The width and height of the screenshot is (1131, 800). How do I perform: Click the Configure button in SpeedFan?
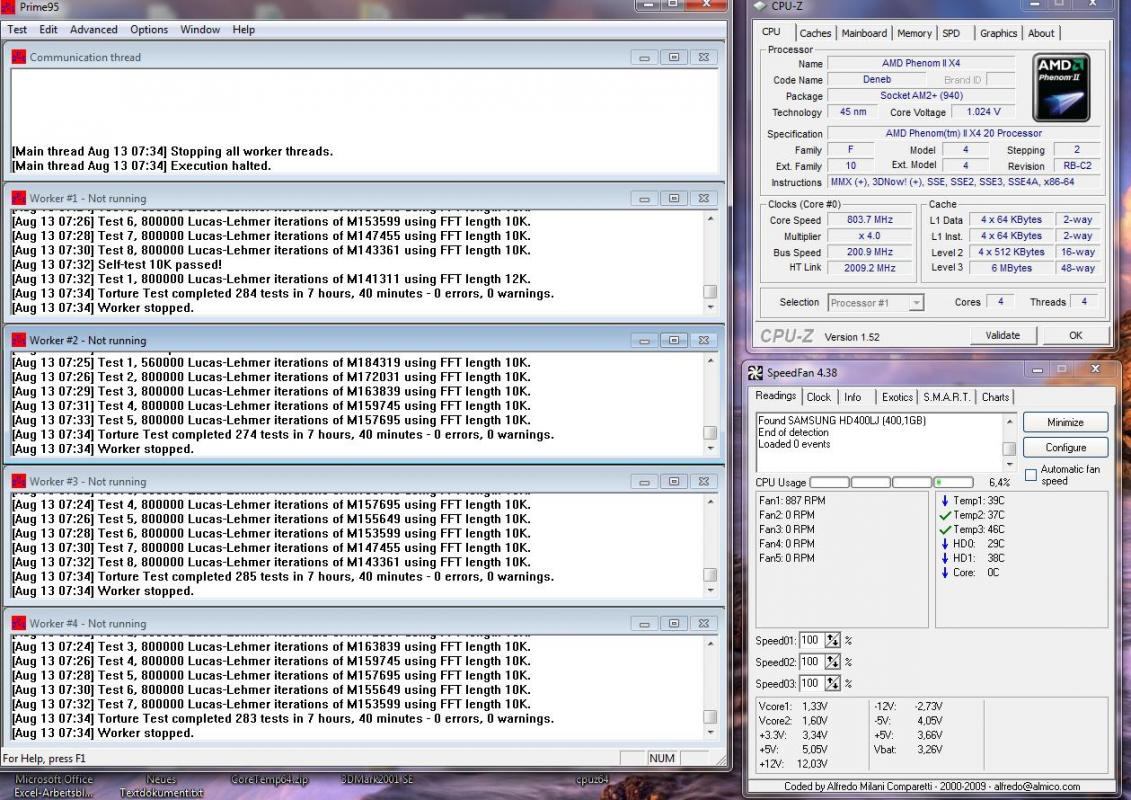[1065, 447]
